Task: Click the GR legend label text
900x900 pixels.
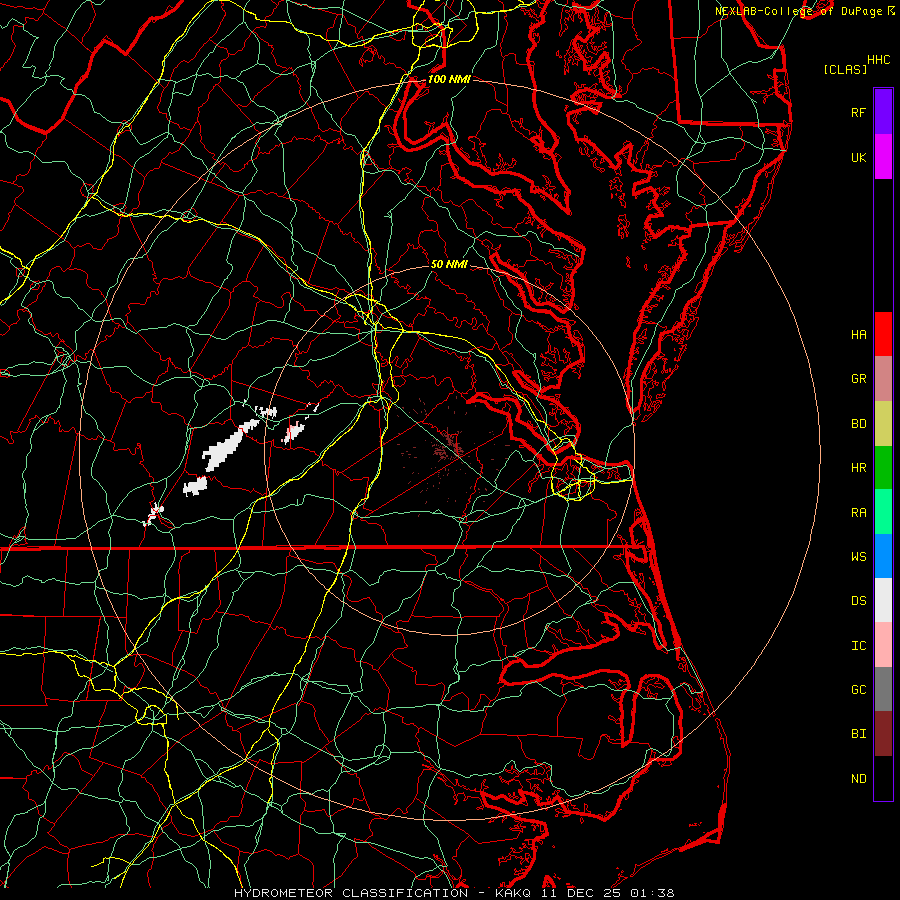Action: pyautogui.click(x=858, y=379)
